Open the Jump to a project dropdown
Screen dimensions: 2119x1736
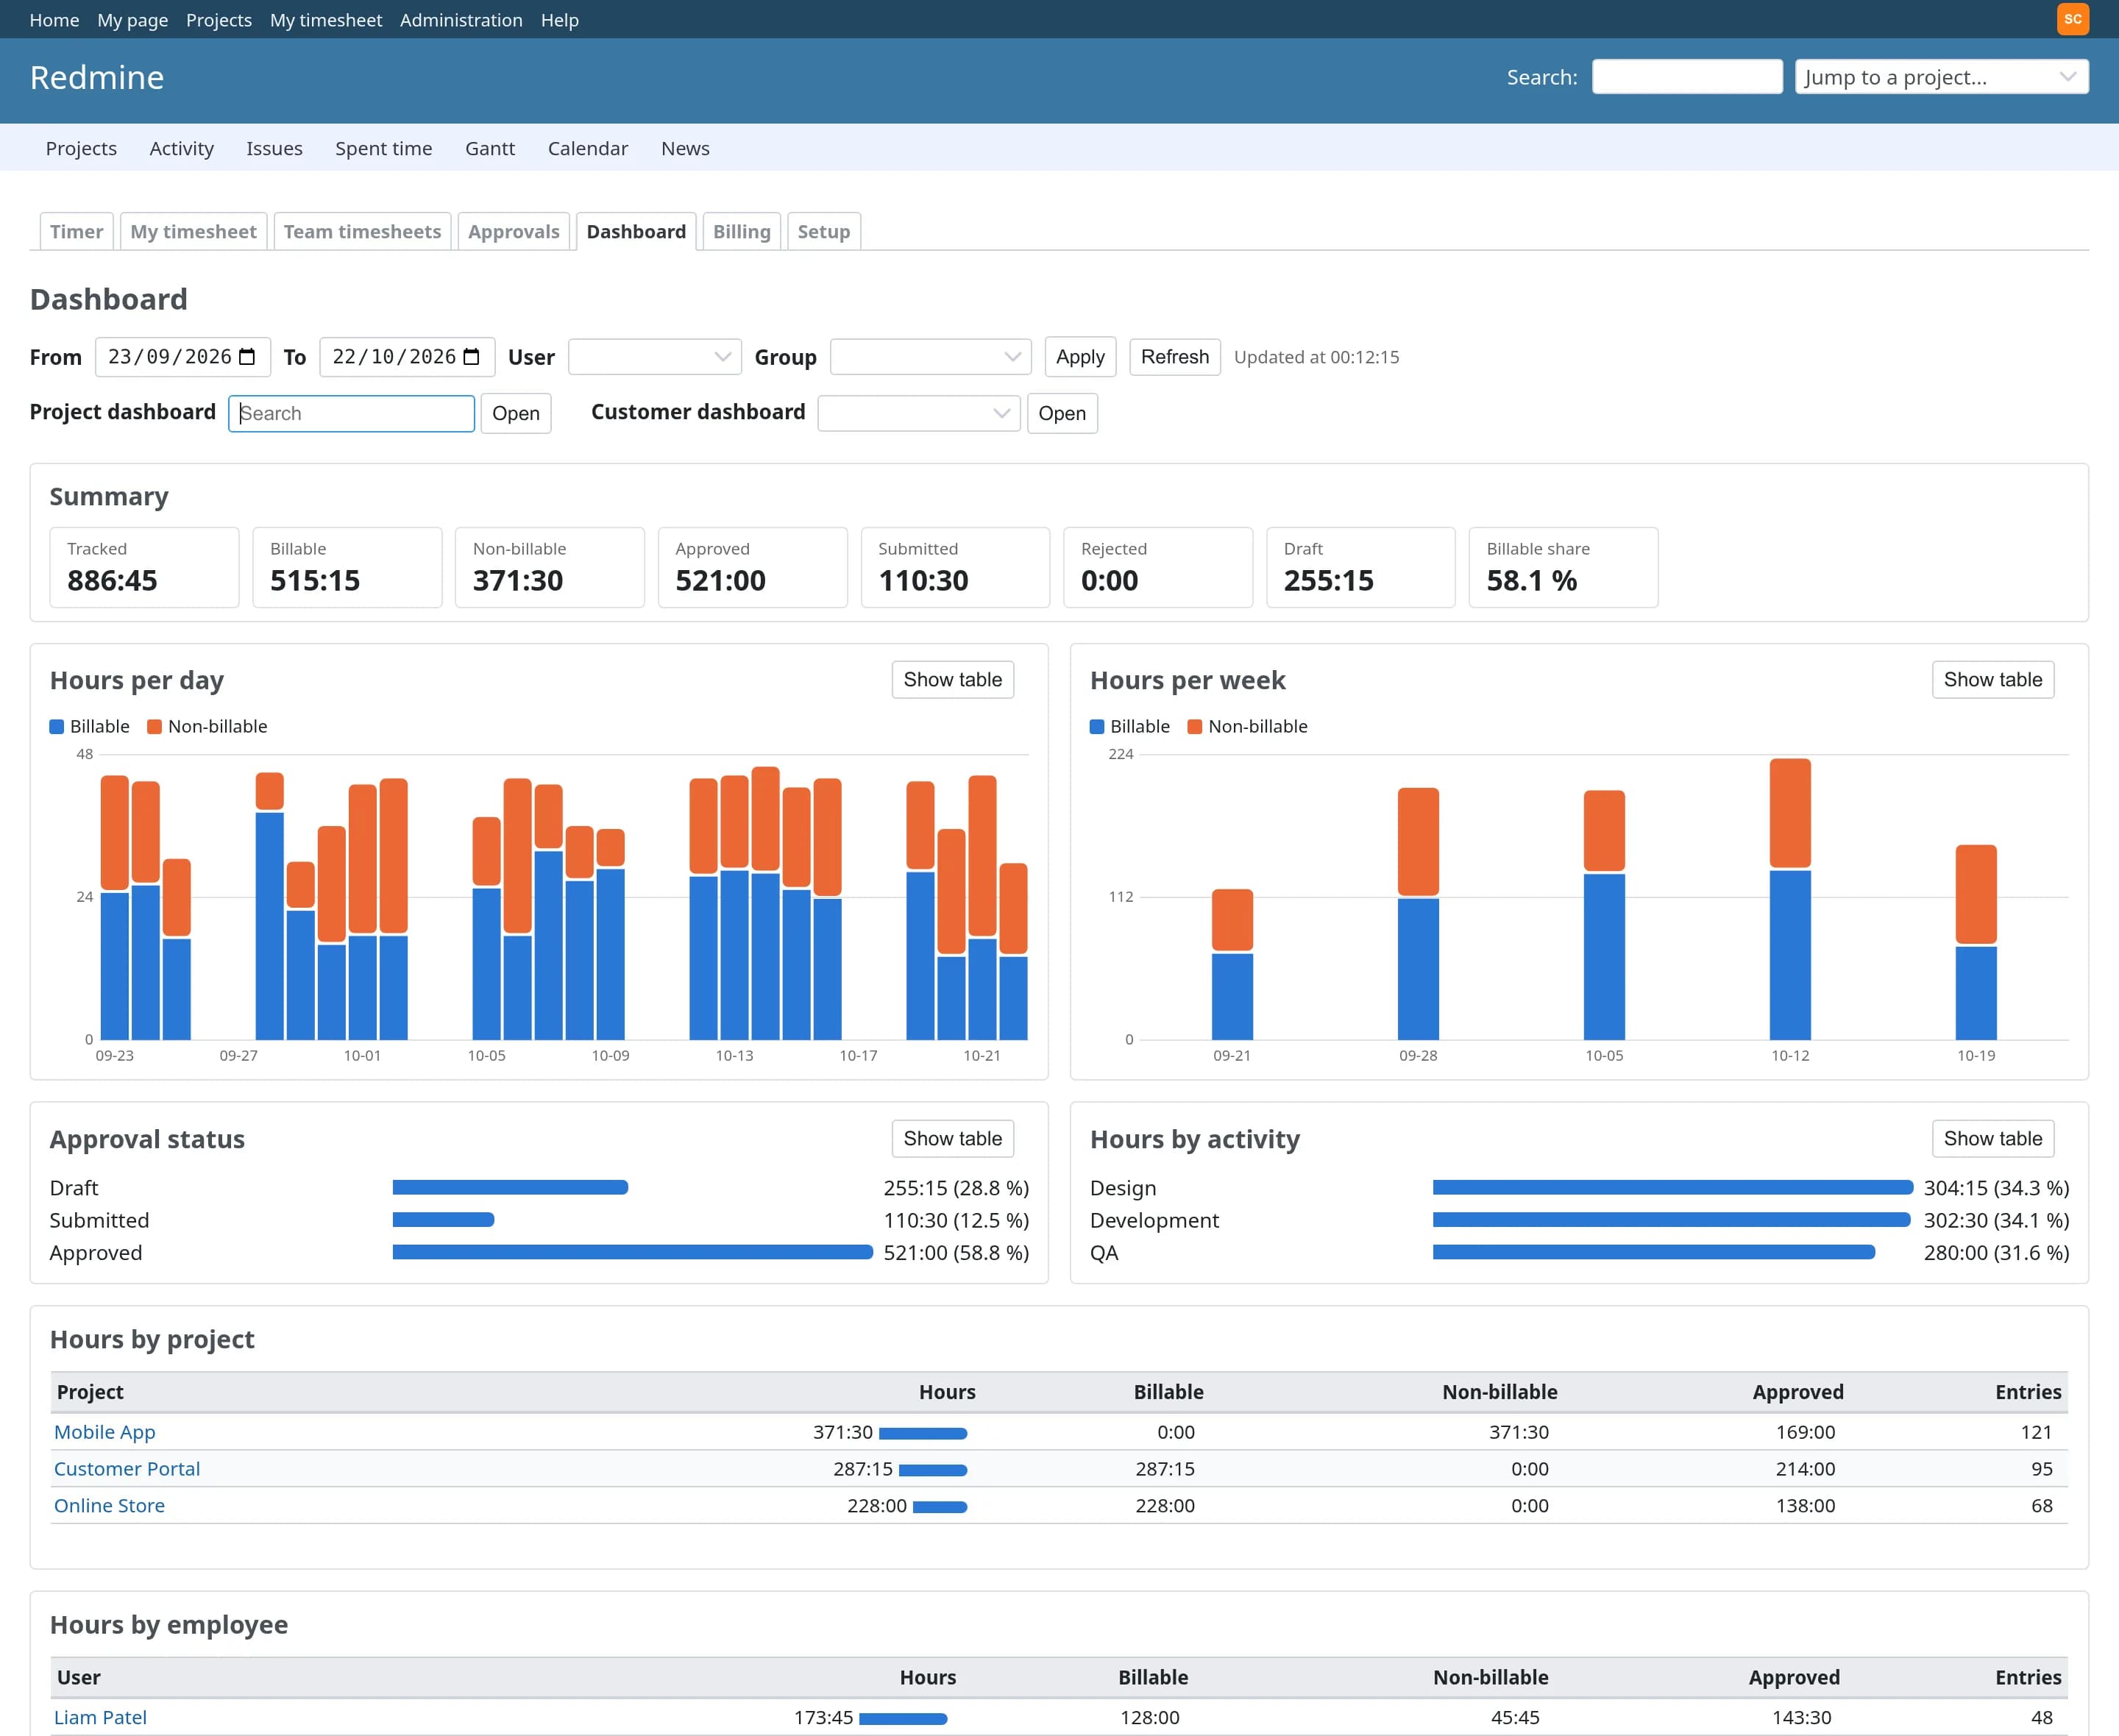(x=1941, y=77)
